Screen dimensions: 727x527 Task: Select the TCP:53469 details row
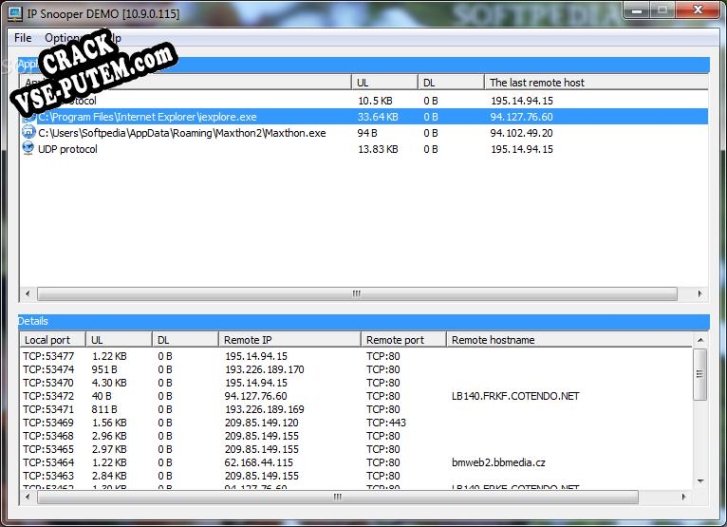356,423
